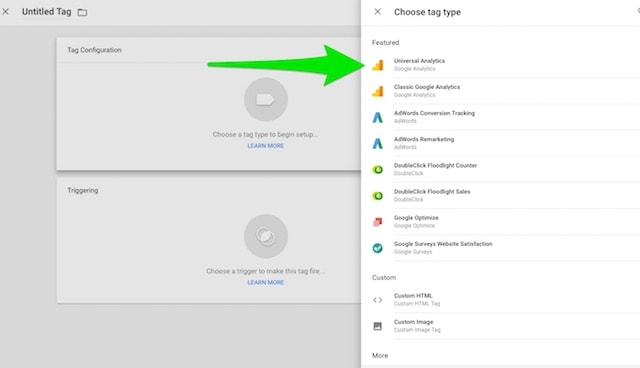
Task: Close the Untitled Tag editor
Action: tap(5, 12)
